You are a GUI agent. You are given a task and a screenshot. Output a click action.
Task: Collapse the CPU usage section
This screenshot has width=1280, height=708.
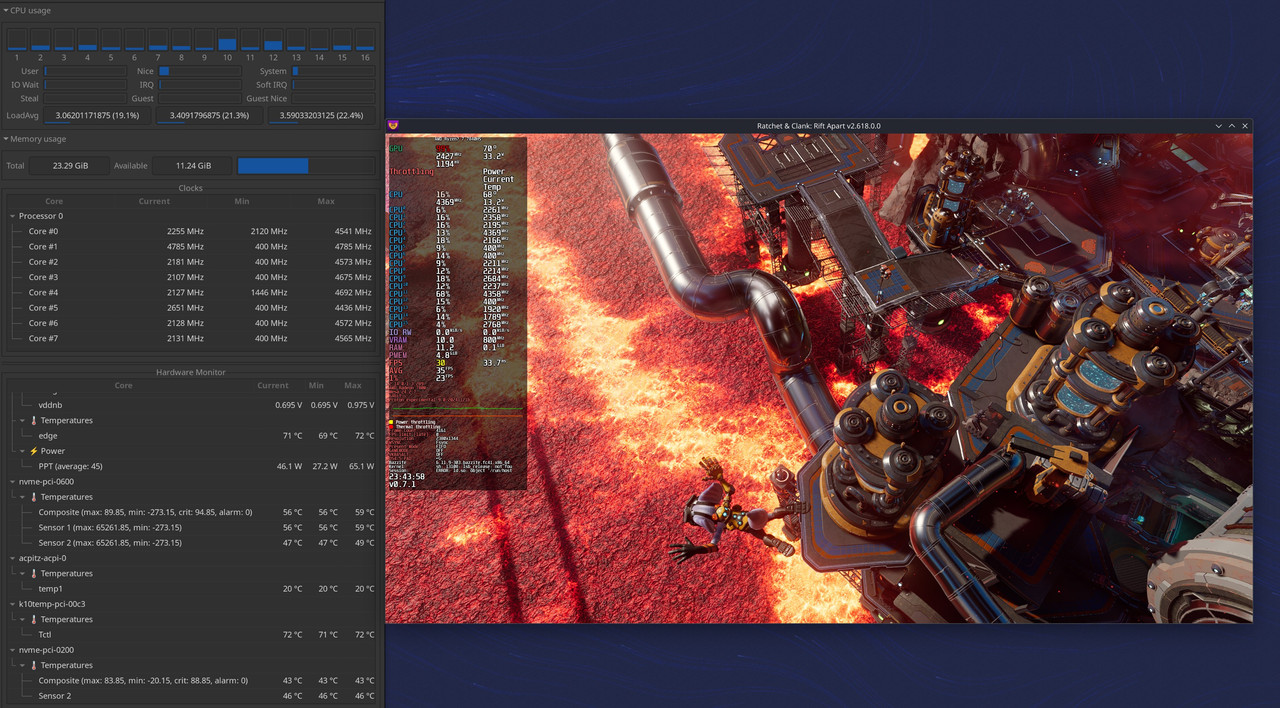pyautogui.click(x=5, y=10)
